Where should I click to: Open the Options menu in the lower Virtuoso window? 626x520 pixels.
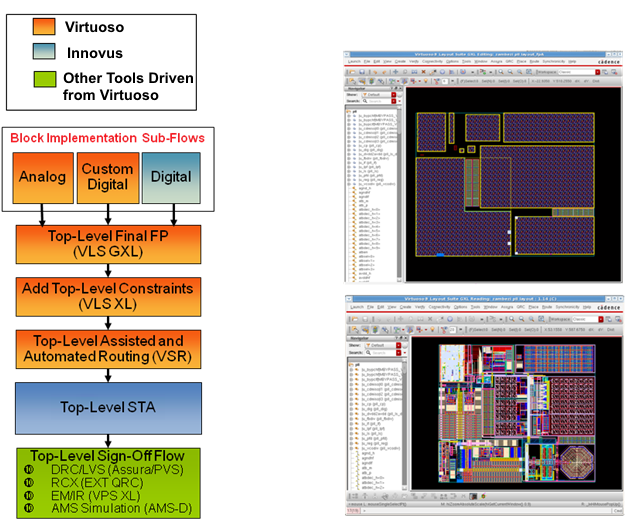[460, 307]
